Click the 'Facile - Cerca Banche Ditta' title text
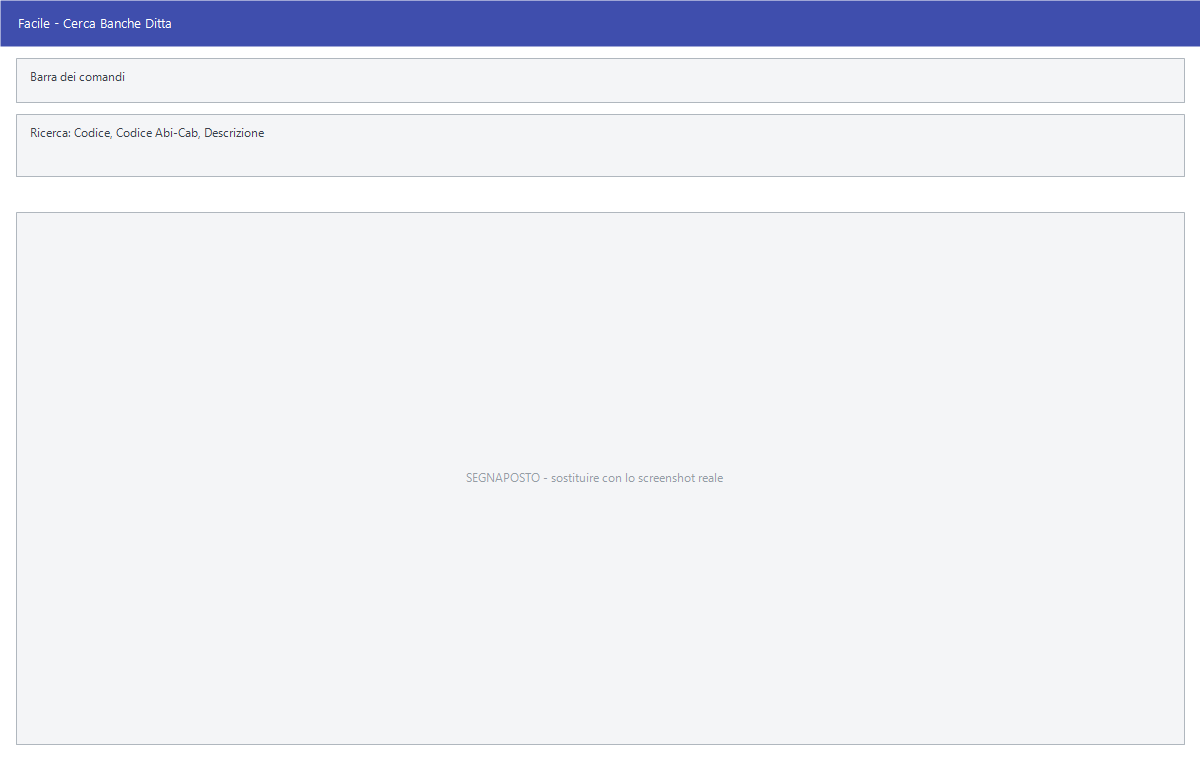Screen dimensions: 1200x760 pos(95,23)
